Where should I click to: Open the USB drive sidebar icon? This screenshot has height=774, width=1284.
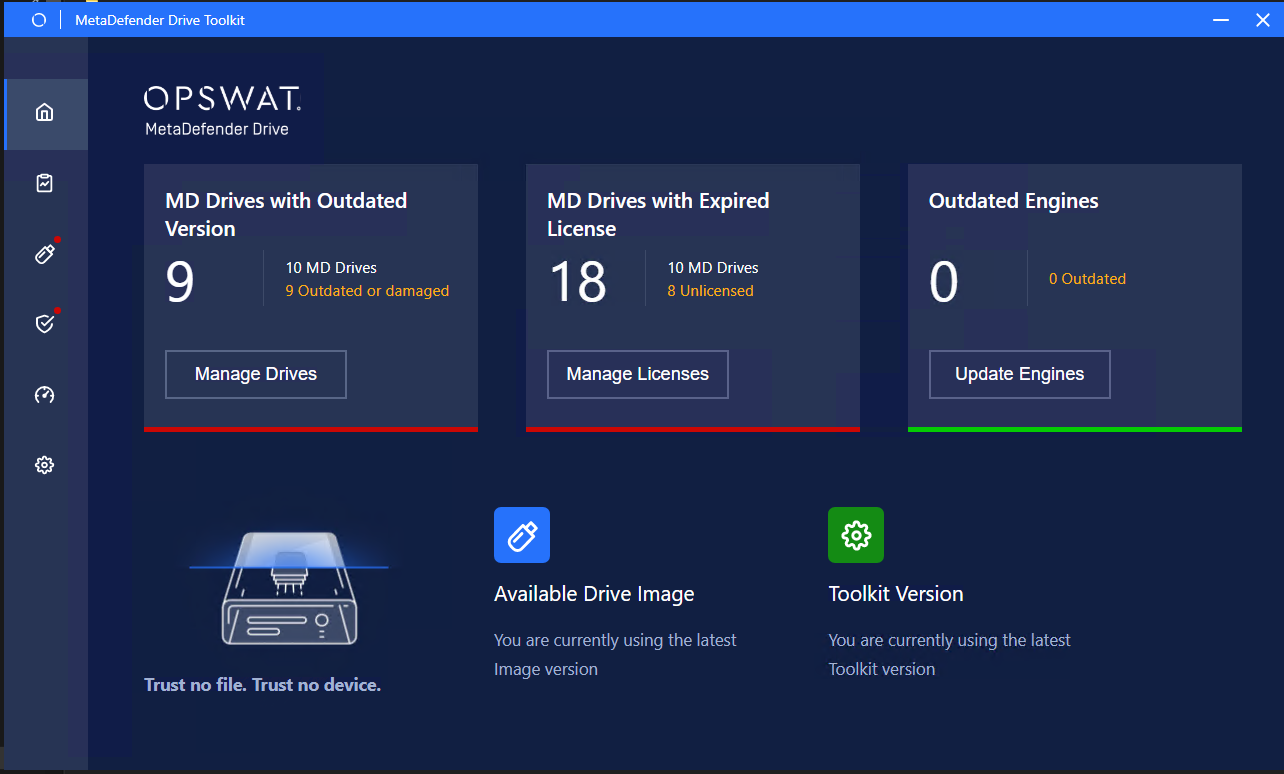[x=45, y=254]
